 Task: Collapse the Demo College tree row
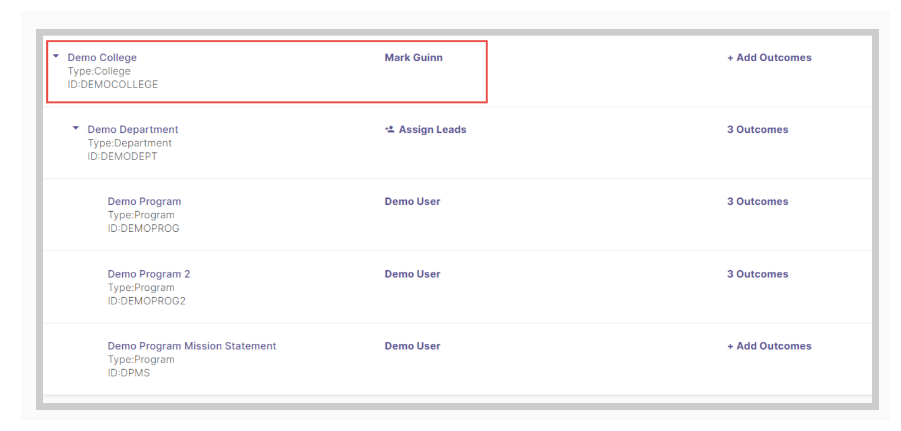click(x=56, y=56)
